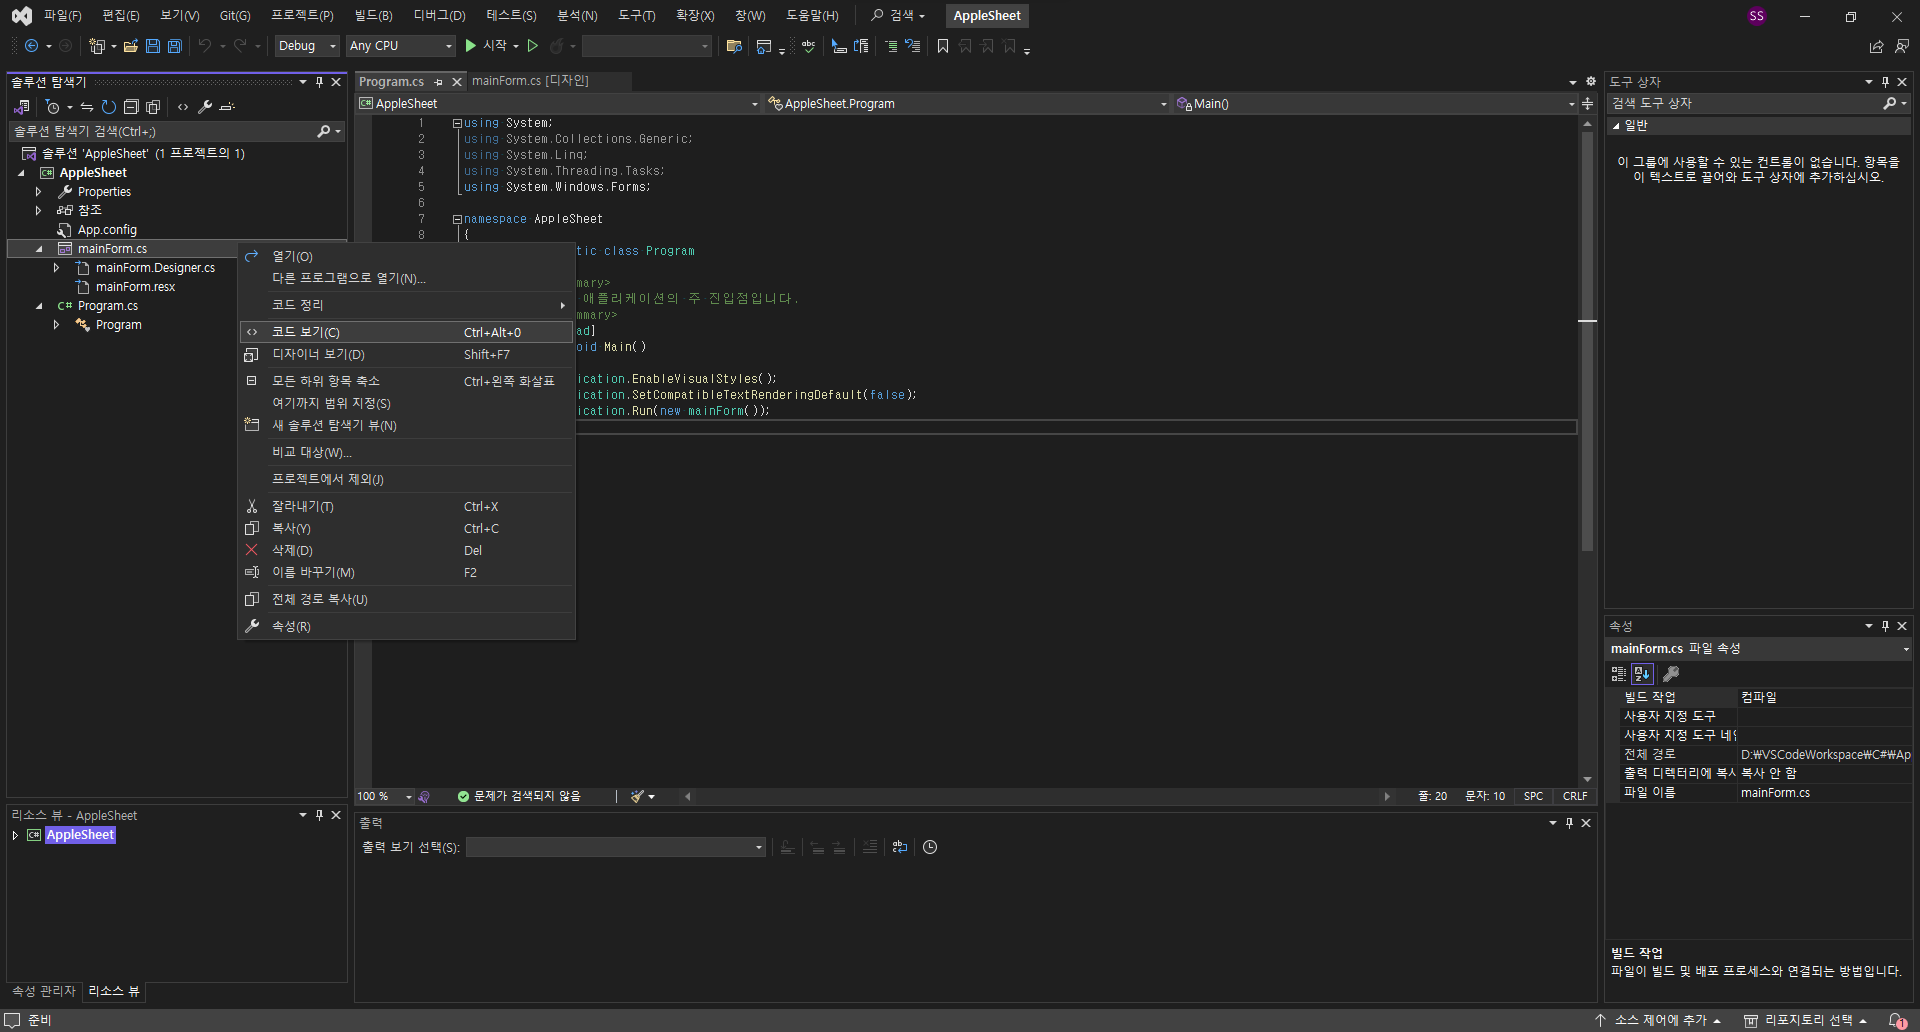Viewport: 1920px width, 1032px height.
Task: Click Solution Explorer view code brackets icon
Action: click(x=182, y=107)
